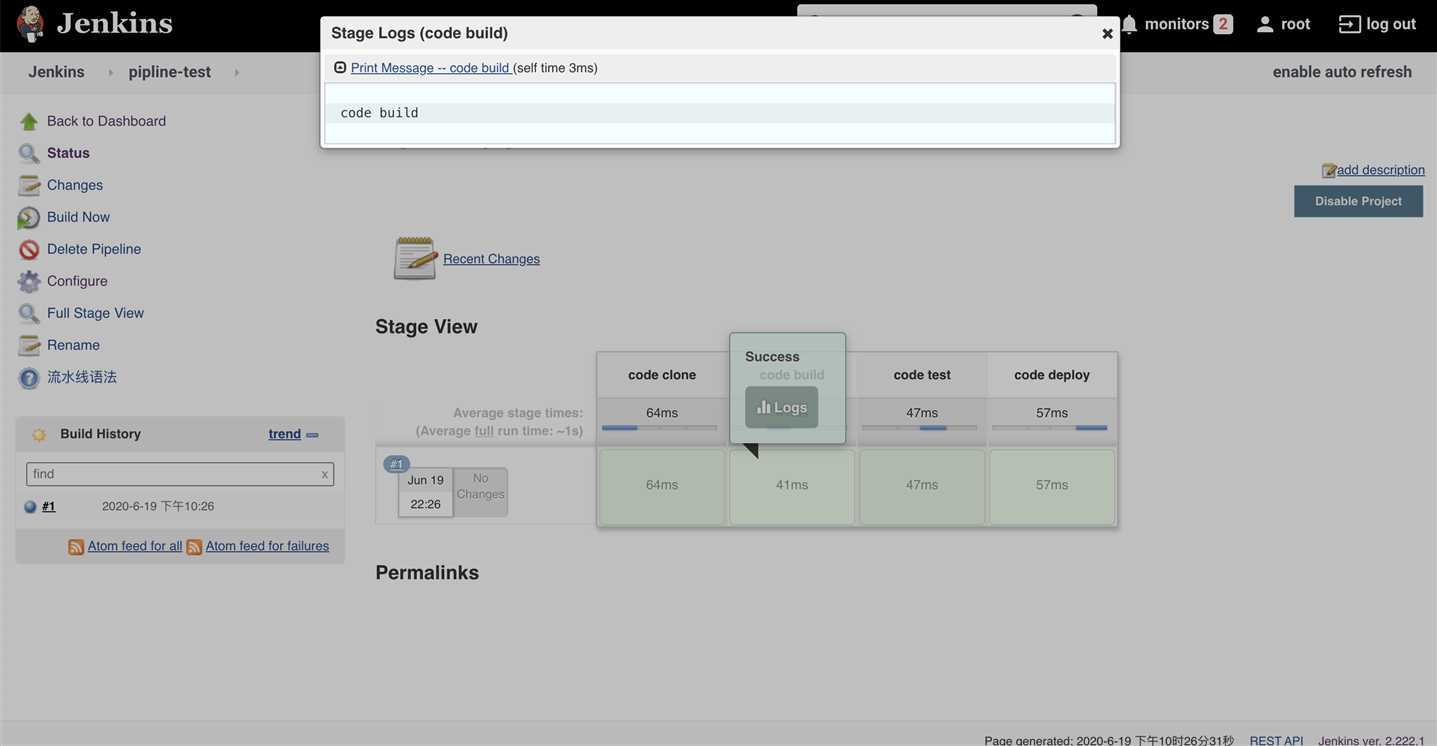Open the Print Message -- code build link
Viewport: 1437px width, 746px height.
tap(430, 68)
